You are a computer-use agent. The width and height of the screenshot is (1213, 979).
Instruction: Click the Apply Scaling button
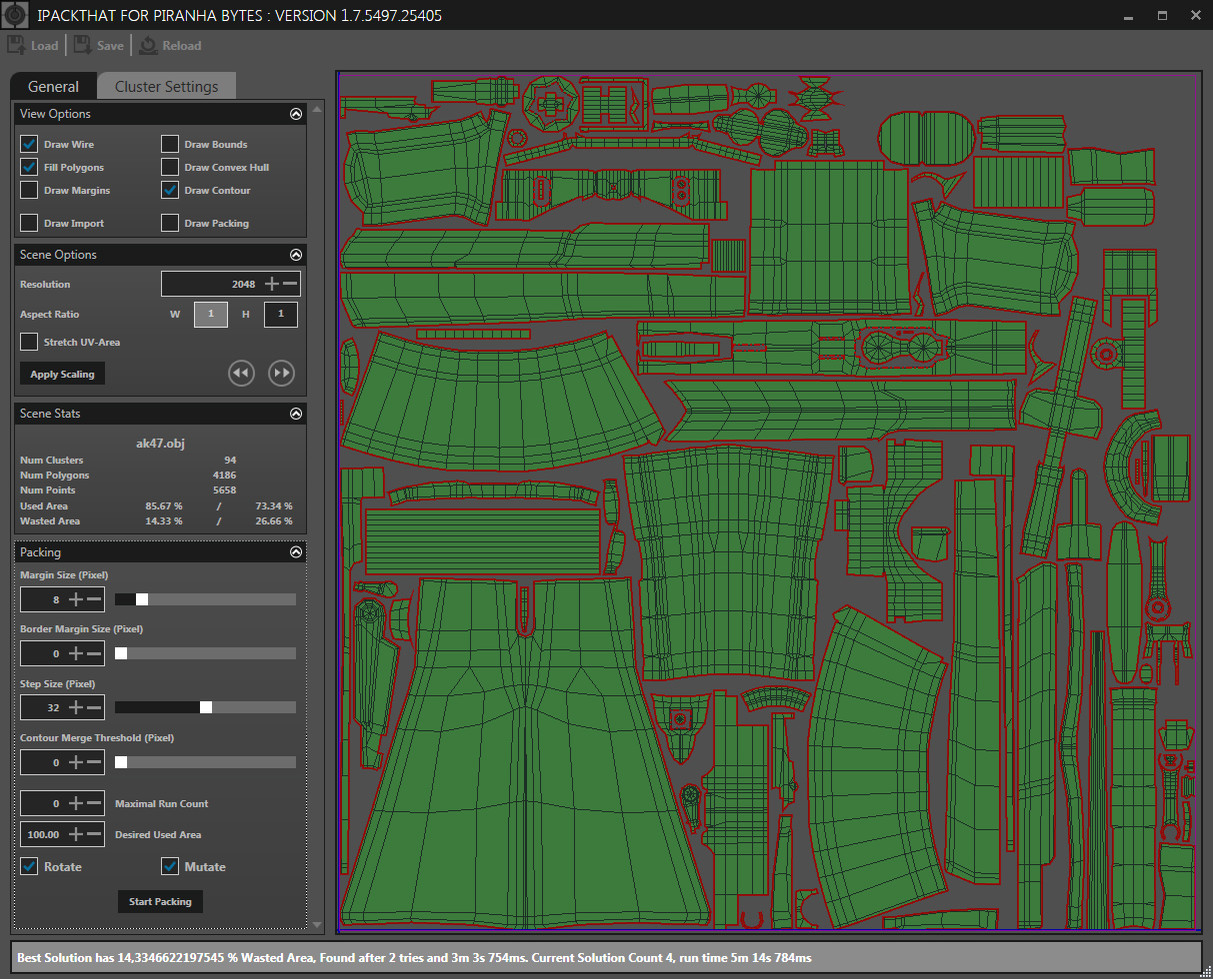[x=61, y=373]
